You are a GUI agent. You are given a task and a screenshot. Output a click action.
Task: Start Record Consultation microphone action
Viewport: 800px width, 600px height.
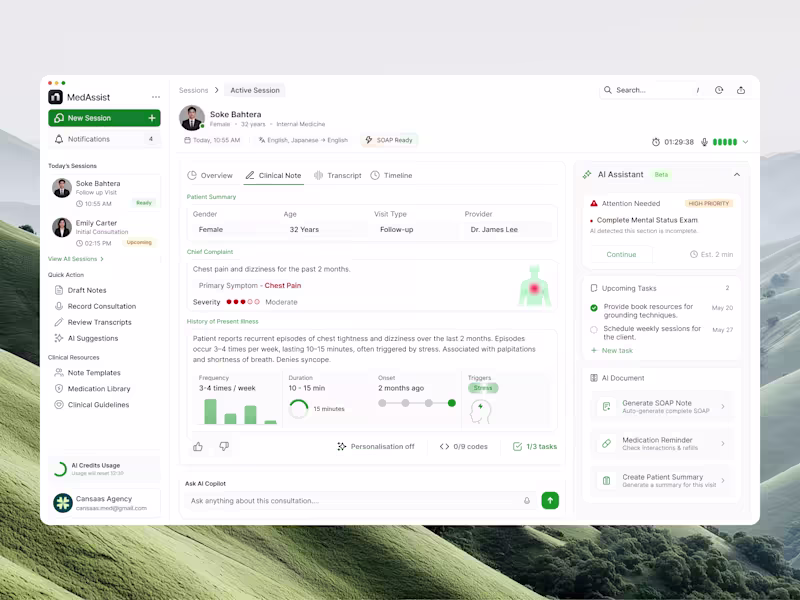(x=95, y=306)
